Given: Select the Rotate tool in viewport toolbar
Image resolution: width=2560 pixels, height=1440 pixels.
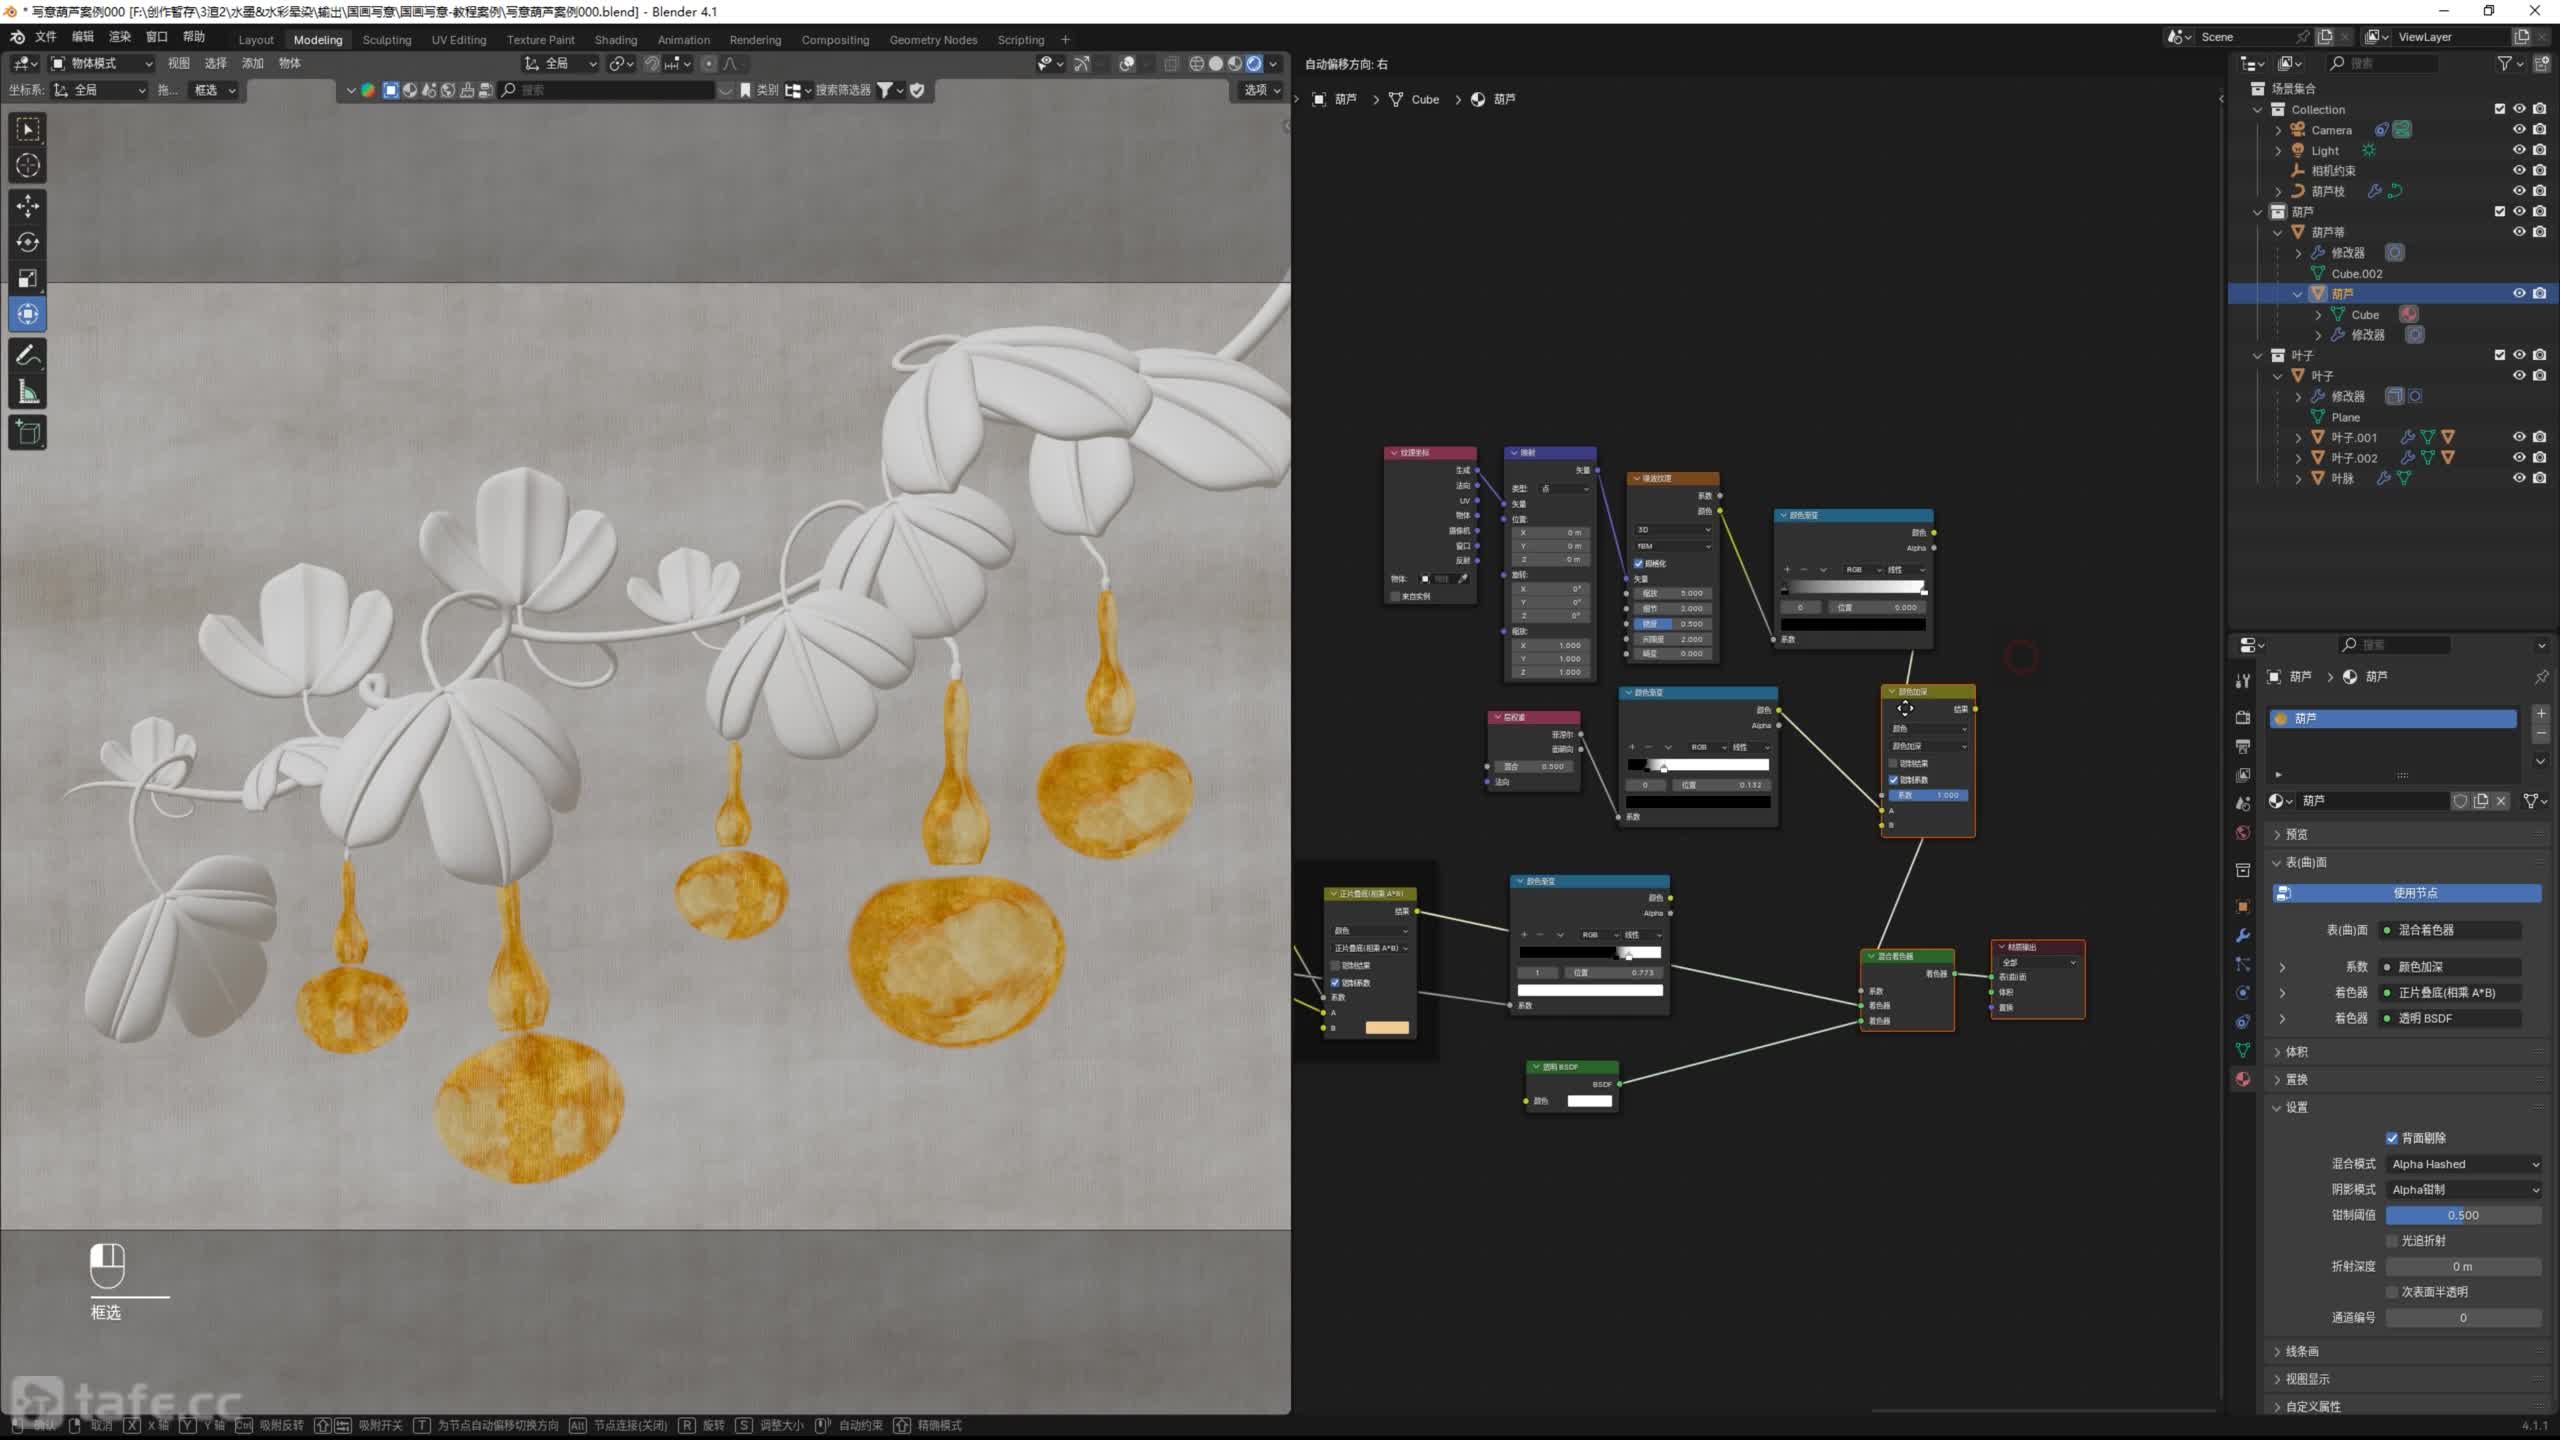Looking at the screenshot, I should [28, 242].
